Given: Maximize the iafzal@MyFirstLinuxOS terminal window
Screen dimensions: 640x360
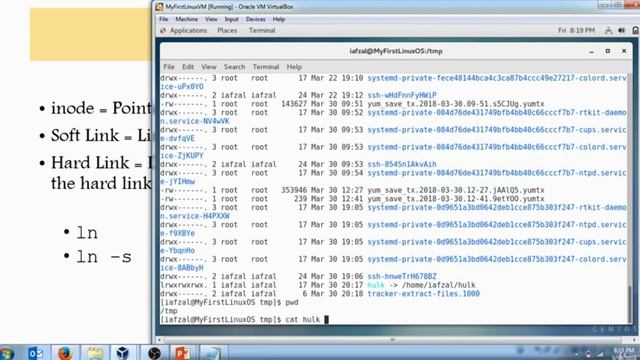Looking at the screenshot, I should tap(608, 51).
